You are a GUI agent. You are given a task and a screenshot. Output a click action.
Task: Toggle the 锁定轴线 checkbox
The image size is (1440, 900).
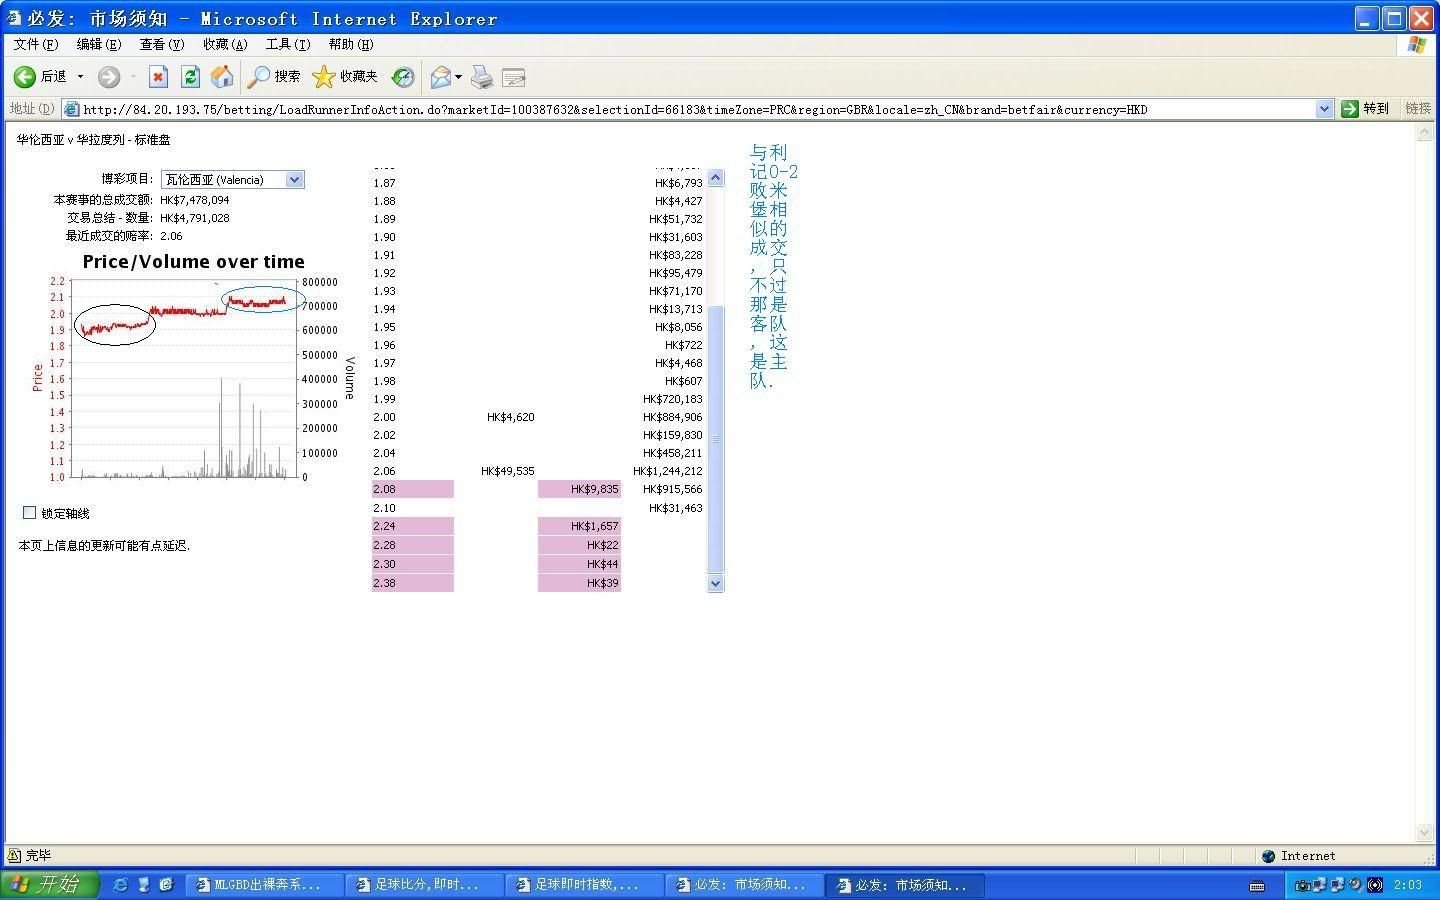tap(30, 513)
